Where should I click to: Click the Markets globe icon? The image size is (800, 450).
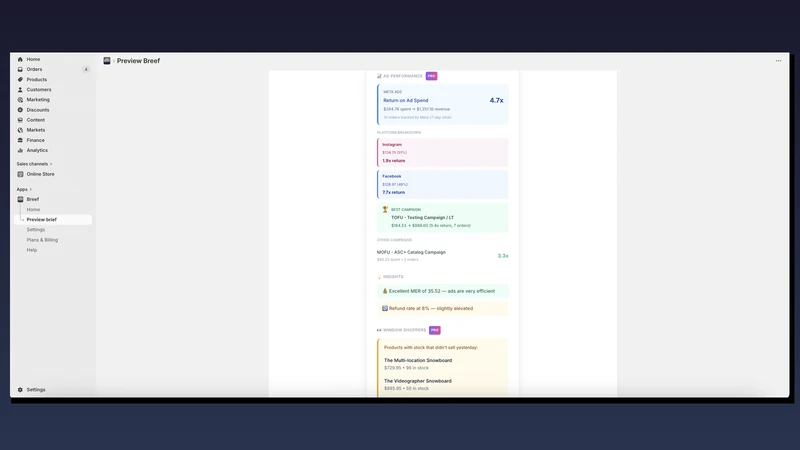point(20,130)
